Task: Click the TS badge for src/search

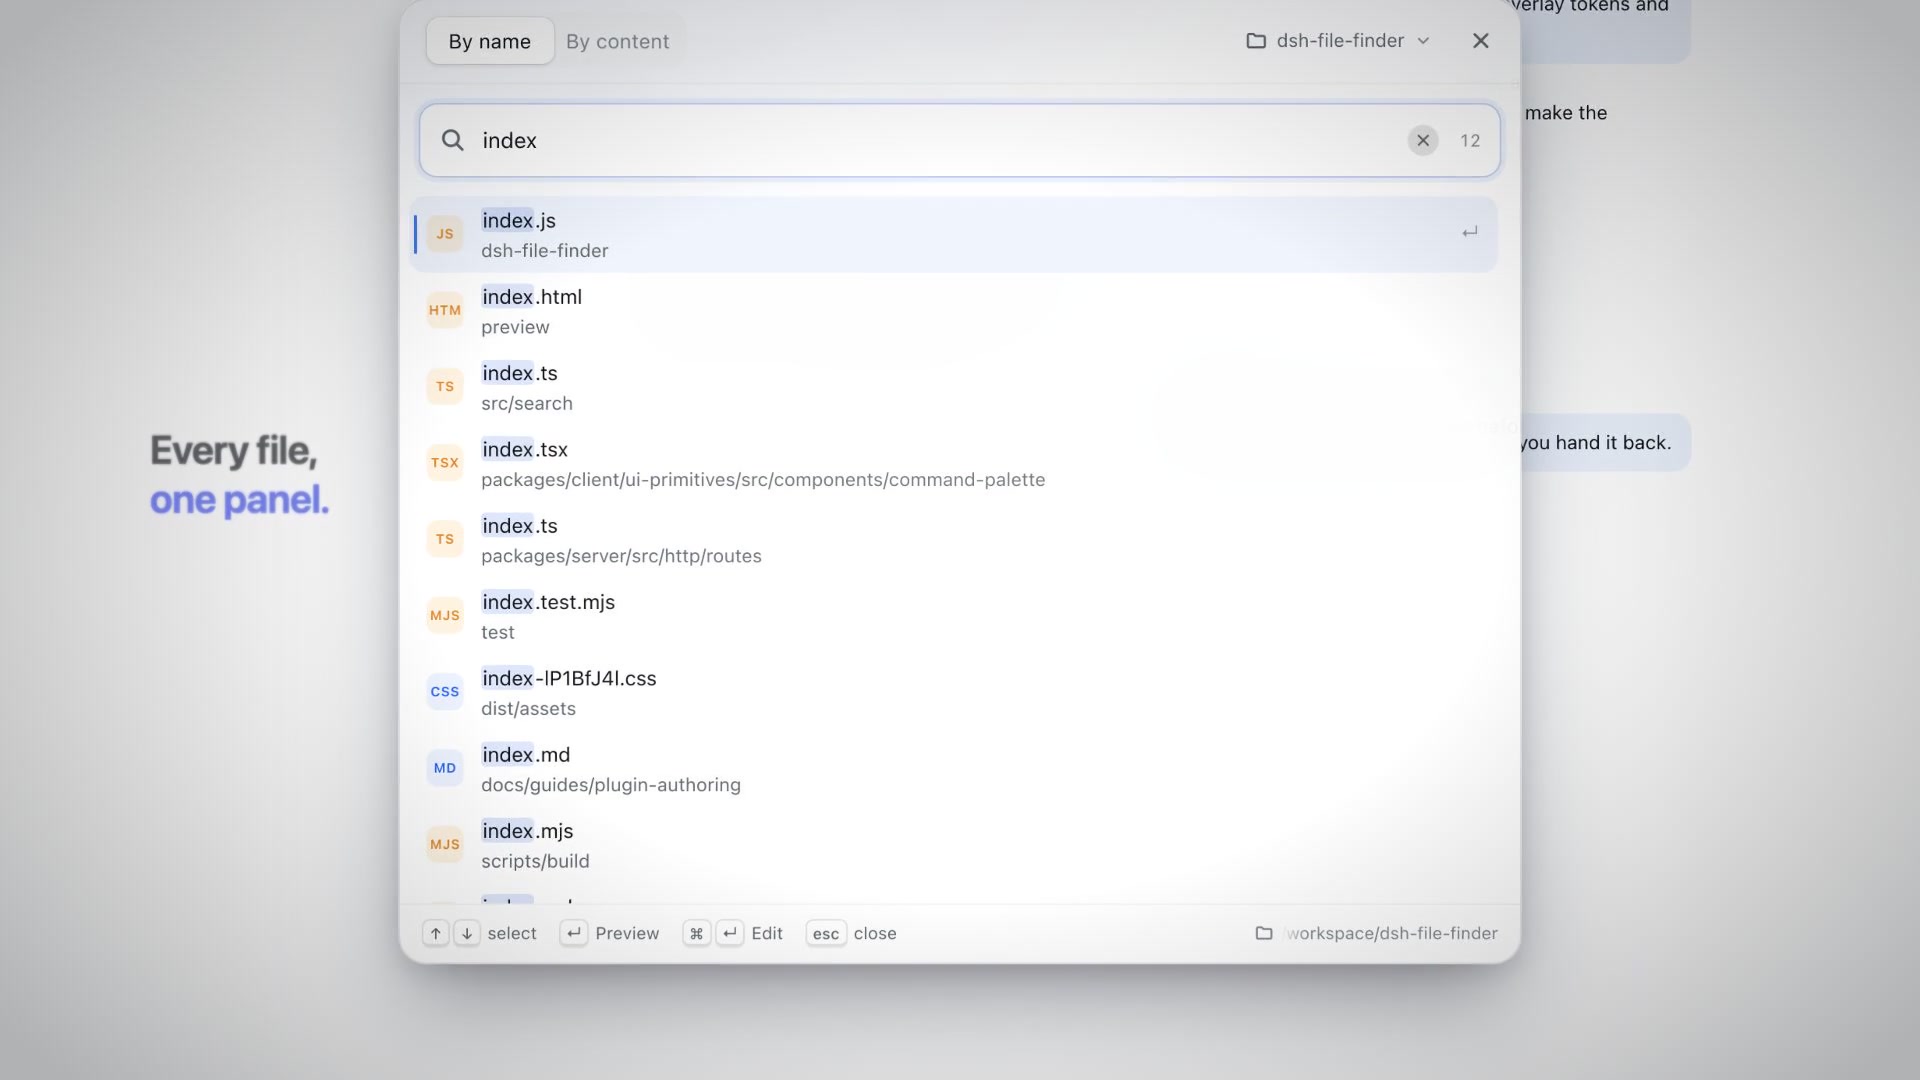Action: [x=445, y=386]
